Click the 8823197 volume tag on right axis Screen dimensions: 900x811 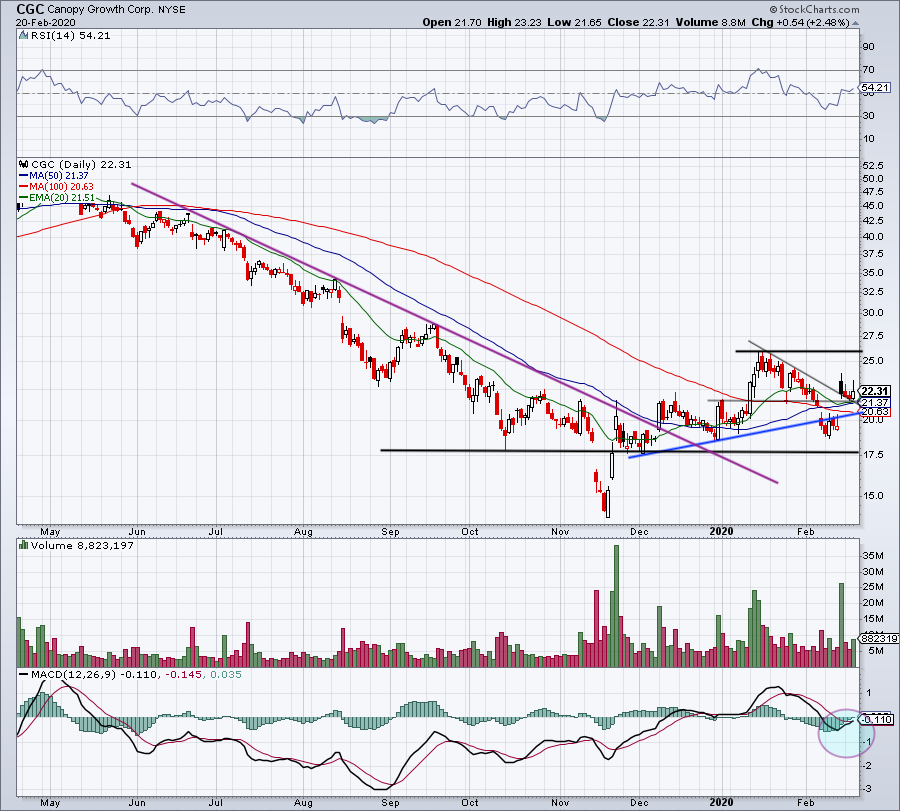click(879, 638)
